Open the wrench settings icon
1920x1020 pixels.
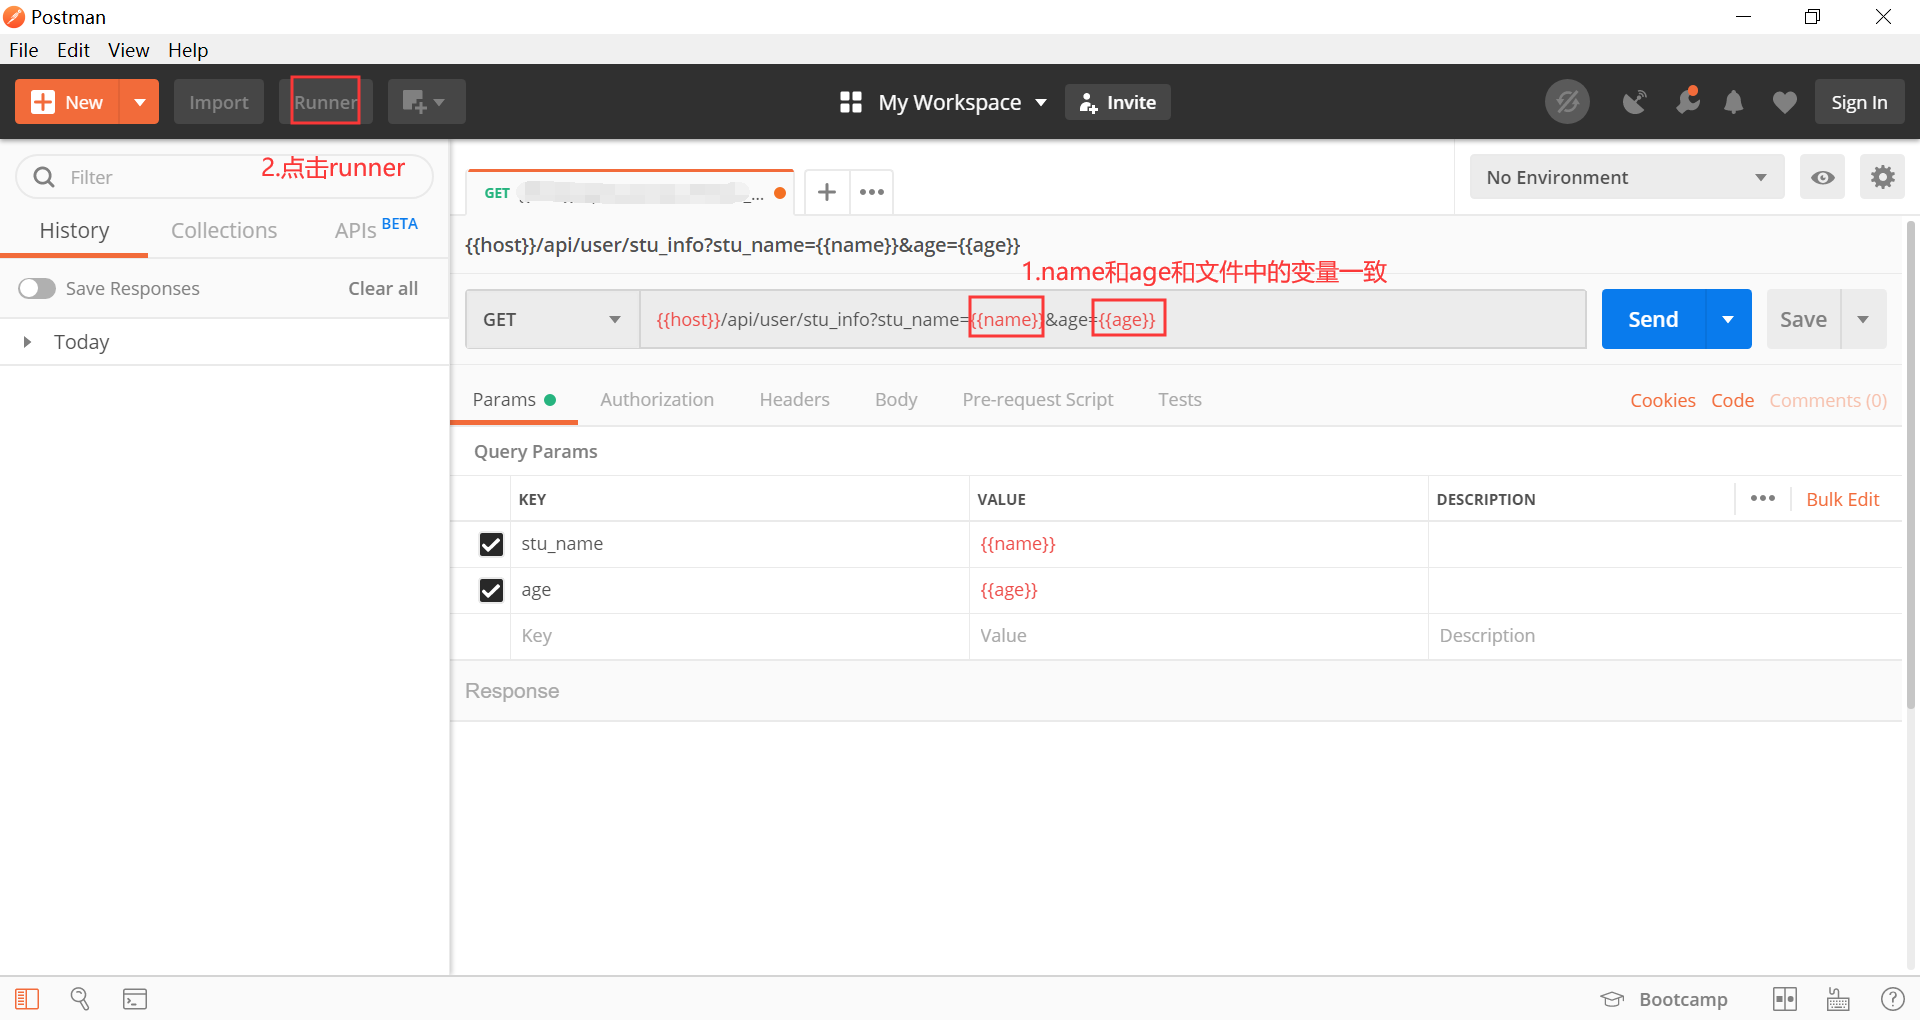(1688, 101)
